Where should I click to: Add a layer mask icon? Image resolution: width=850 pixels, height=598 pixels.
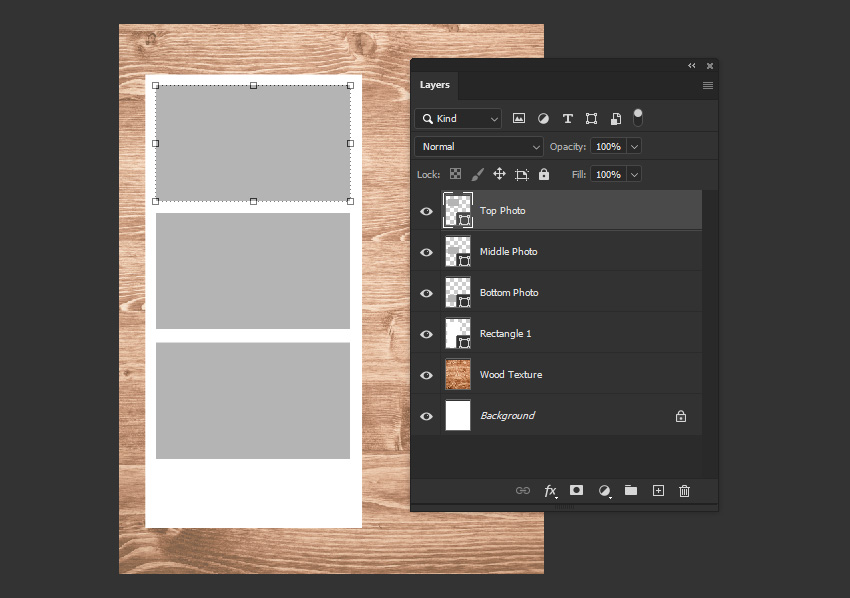576,490
